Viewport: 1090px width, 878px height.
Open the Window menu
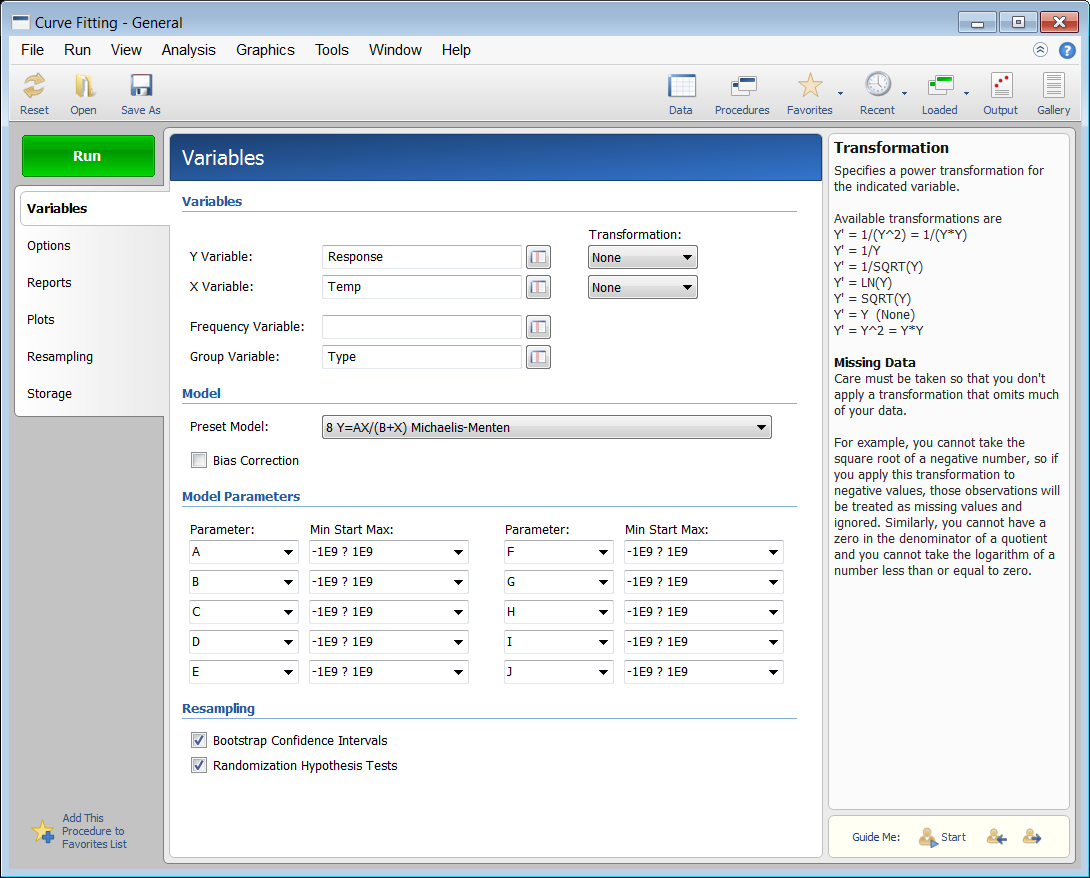(x=395, y=50)
